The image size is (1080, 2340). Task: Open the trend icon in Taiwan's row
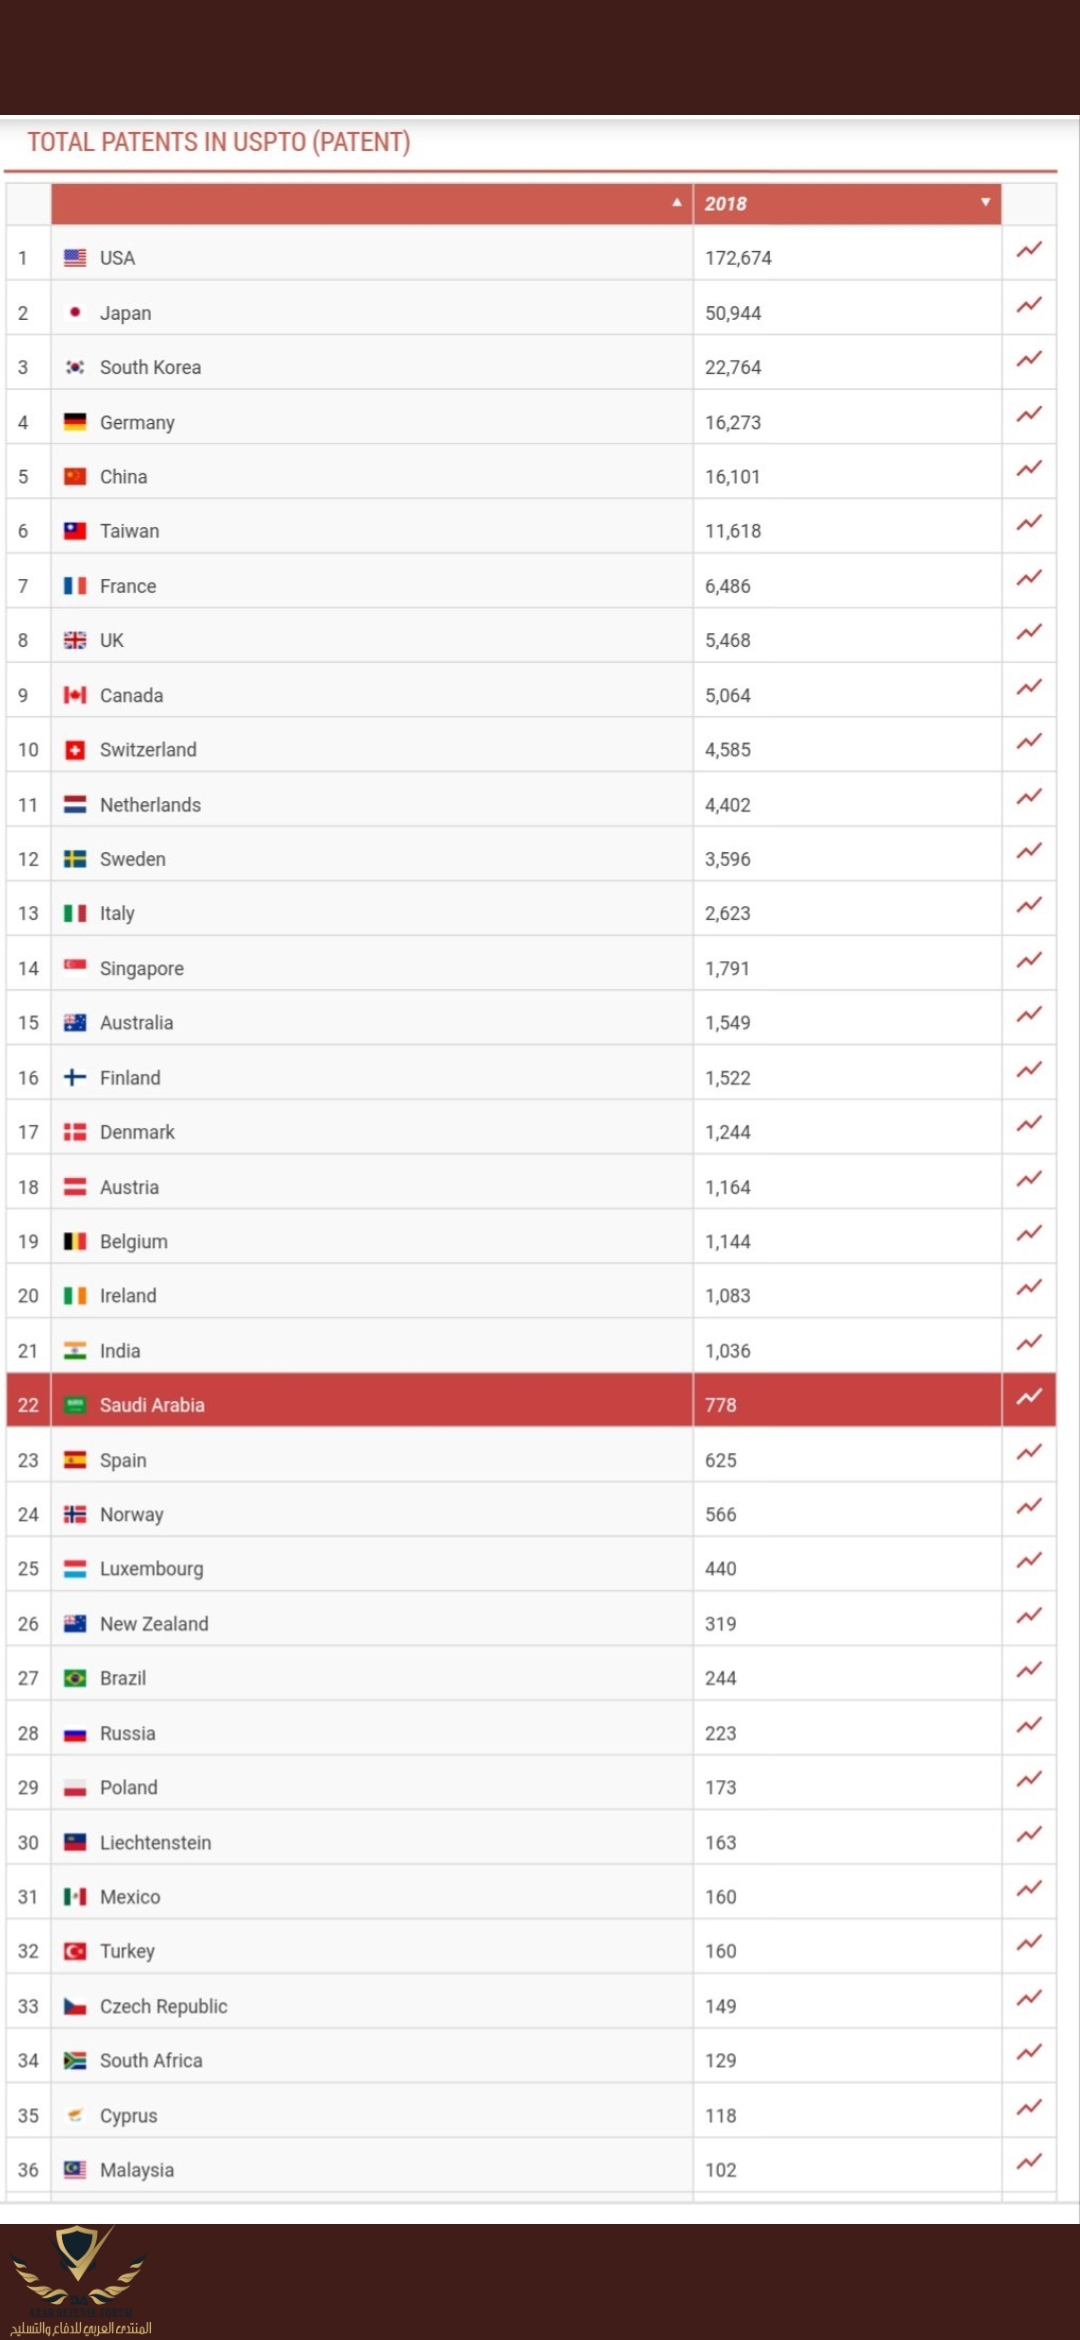click(x=1029, y=524)
